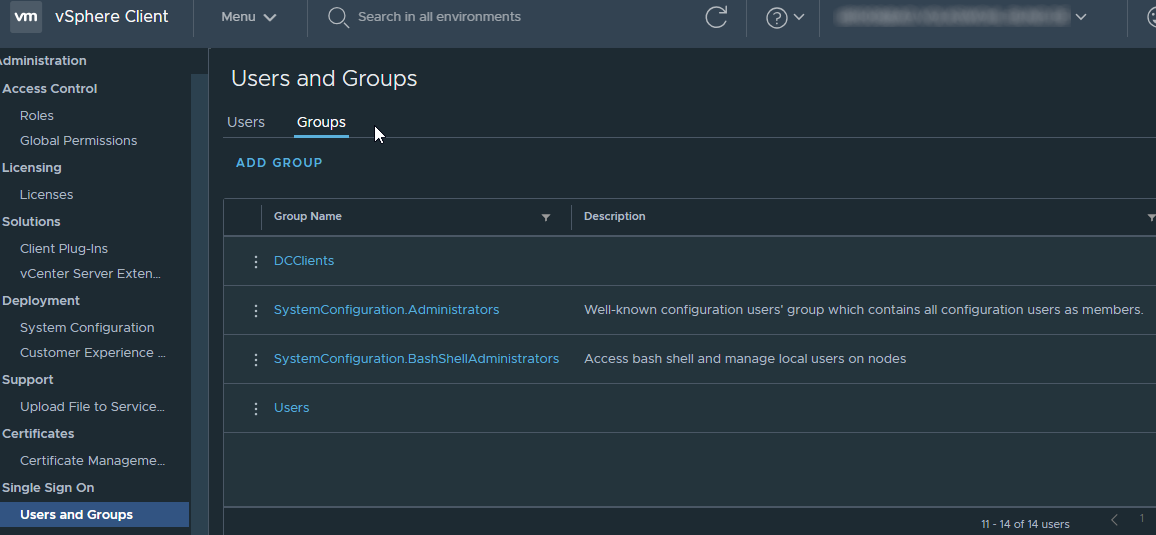Click the Access Control section heading
This screenshot has height=535, width=1156.
[49, 88]
